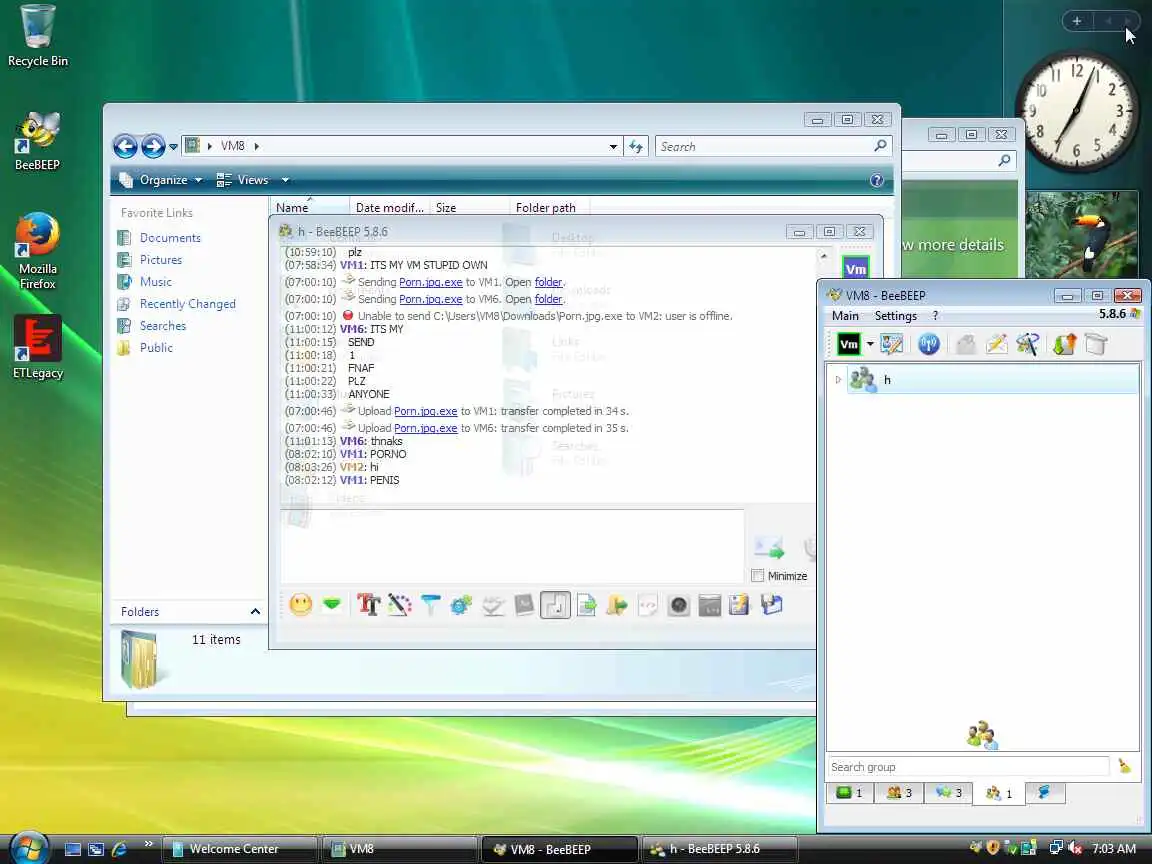1152x864 pixels.
Task: Open the ? help menu in BeeBEEP
Action: (935, 316)
